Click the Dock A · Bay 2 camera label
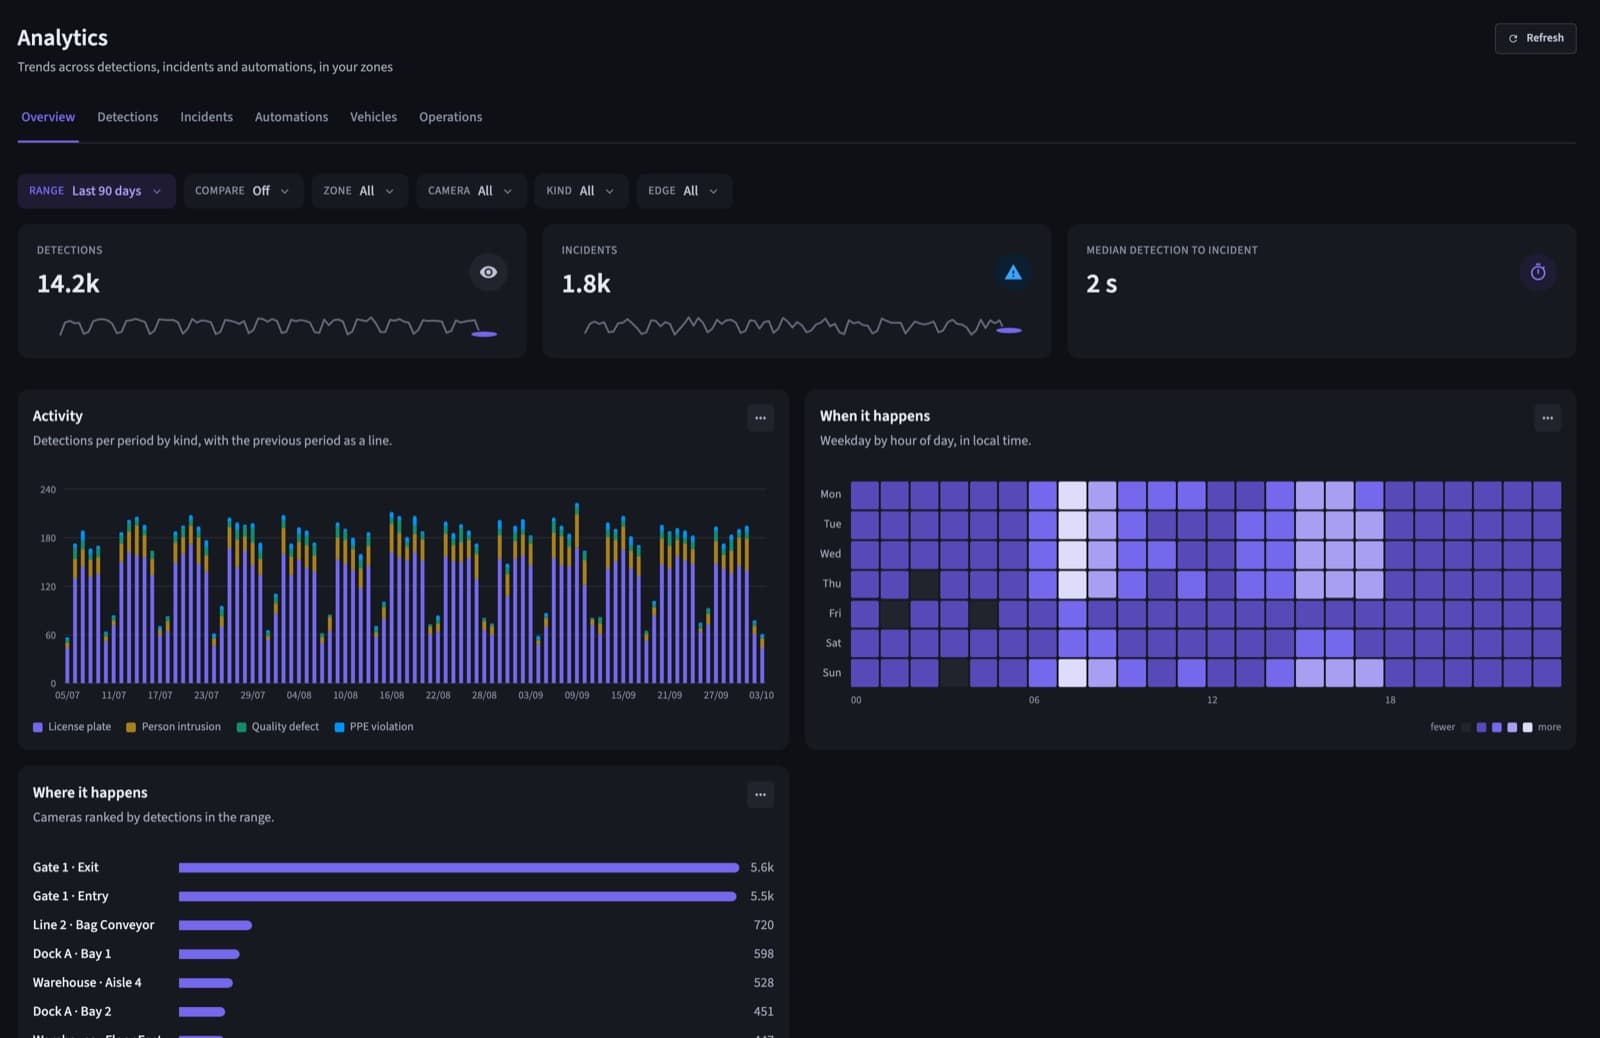This screenshot has height=1038, width=1600. click(x=72, y=1012)
